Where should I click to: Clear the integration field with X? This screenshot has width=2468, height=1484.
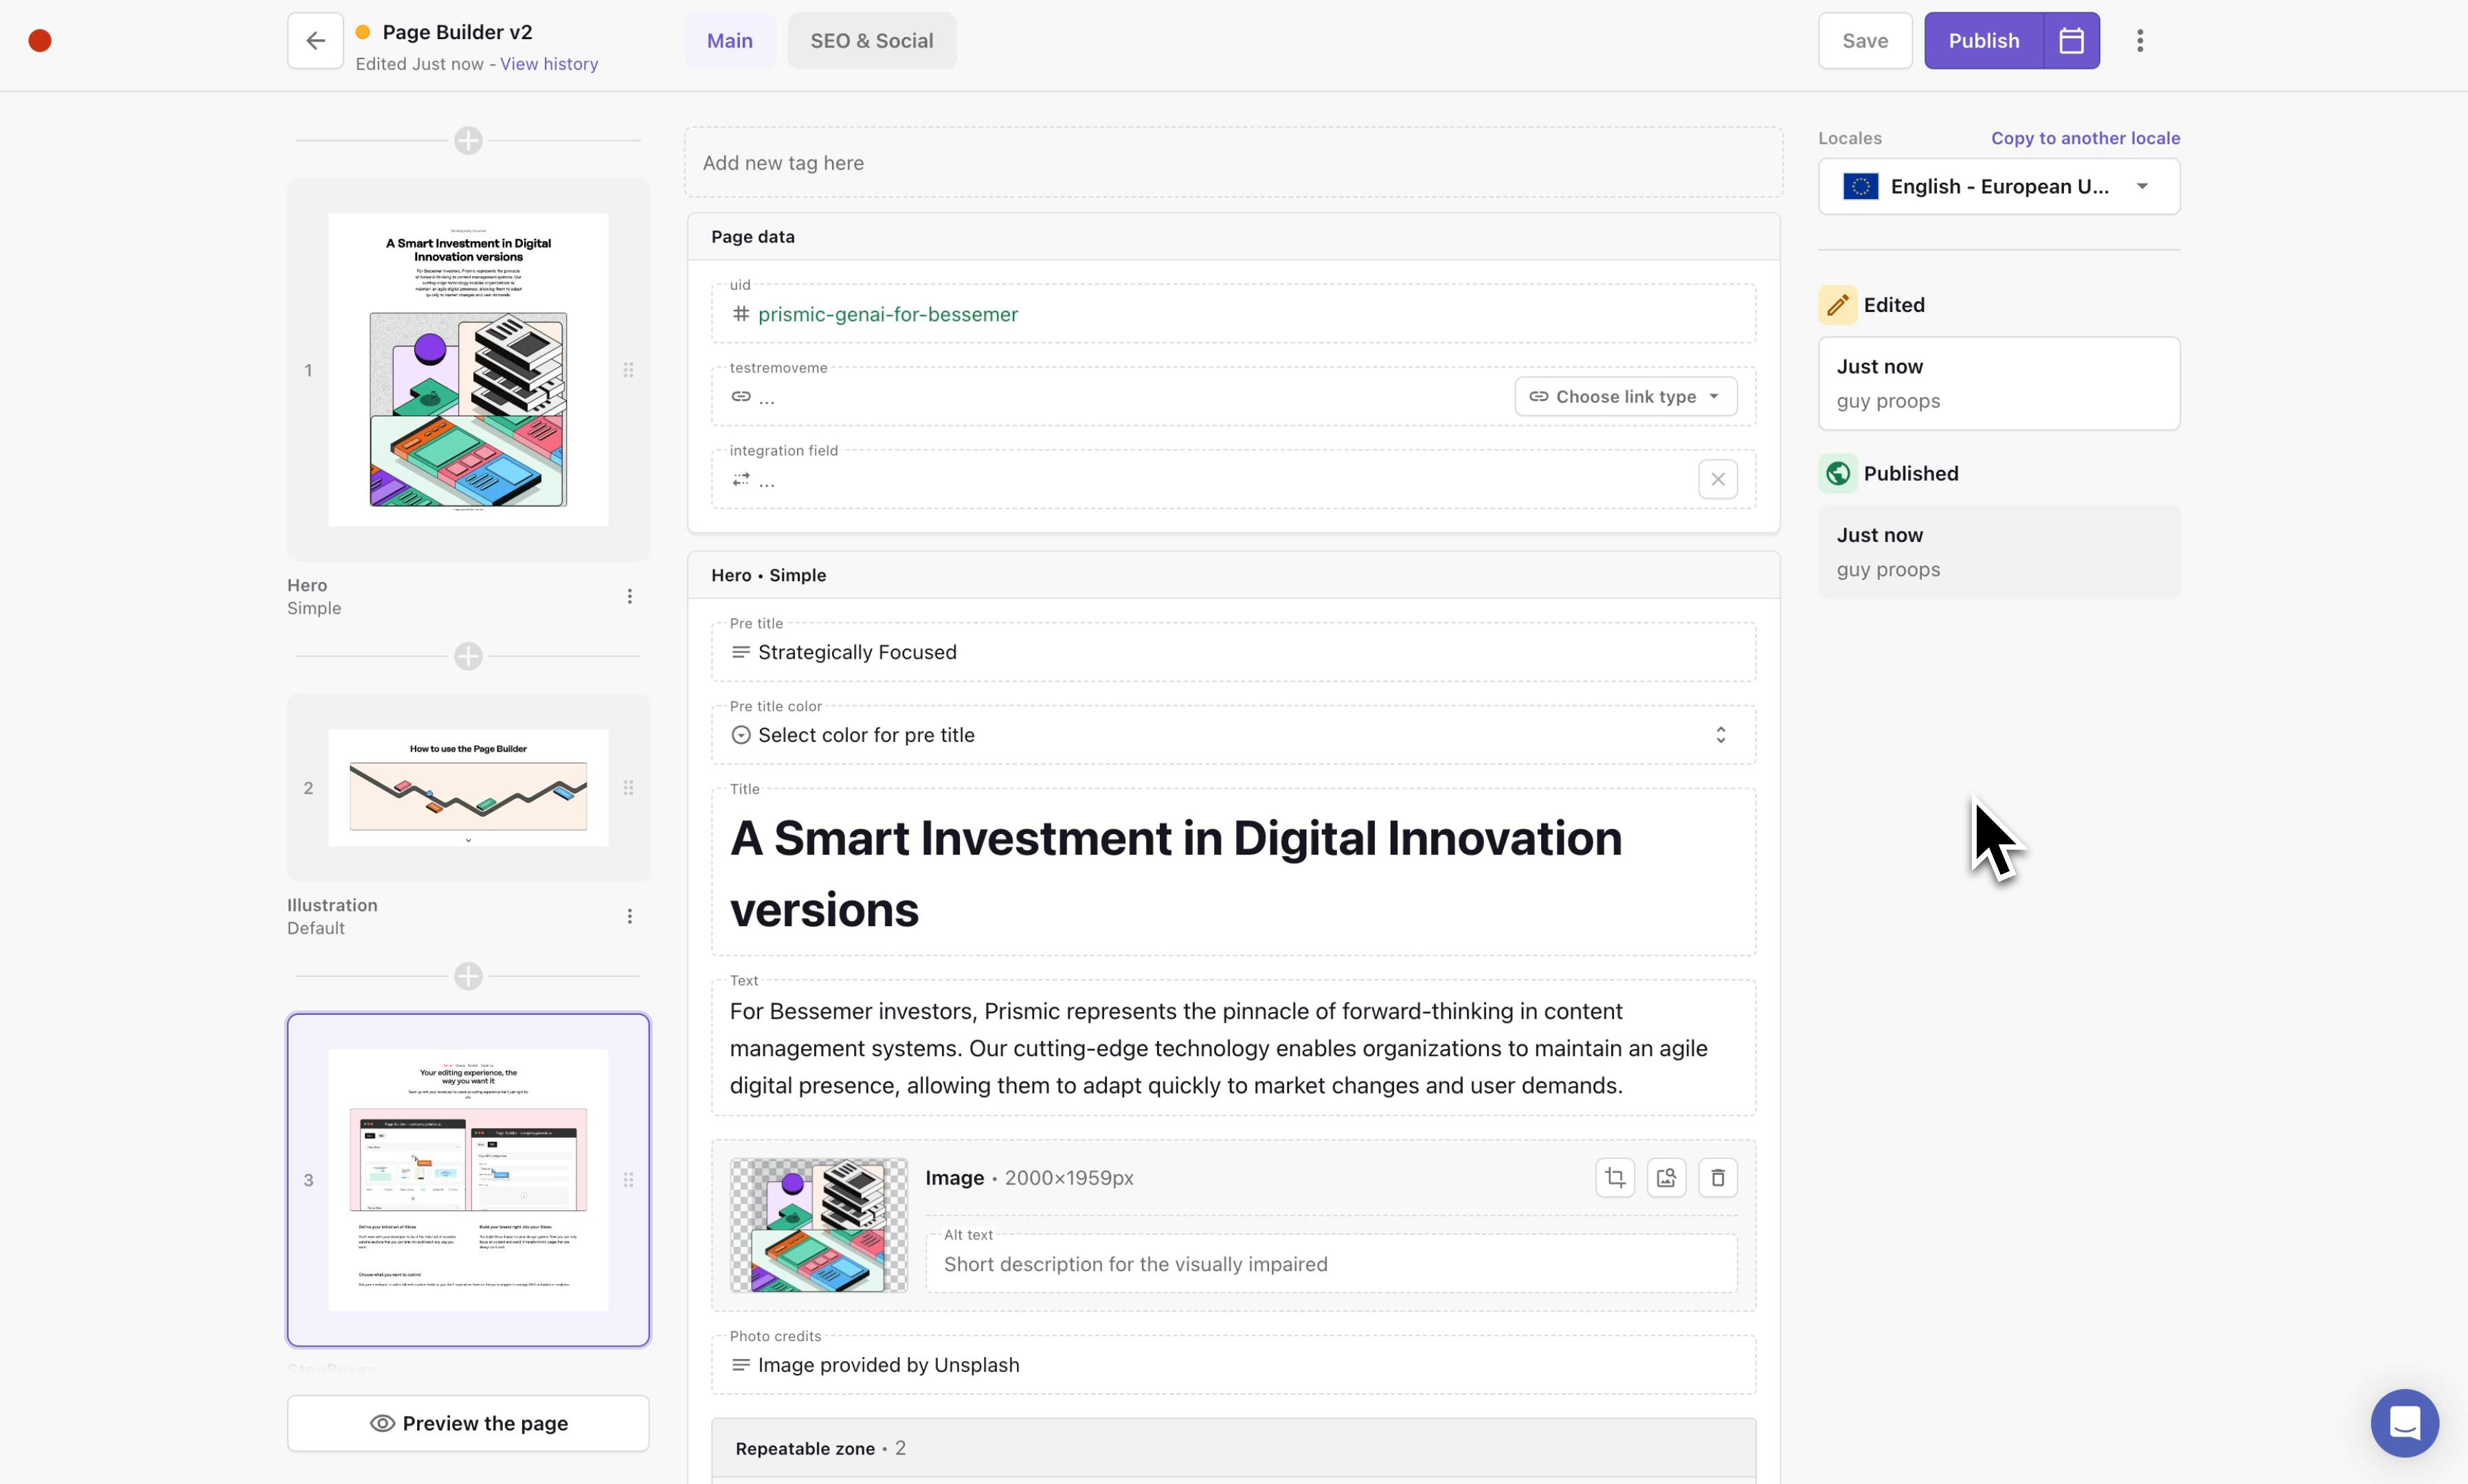1718,479
